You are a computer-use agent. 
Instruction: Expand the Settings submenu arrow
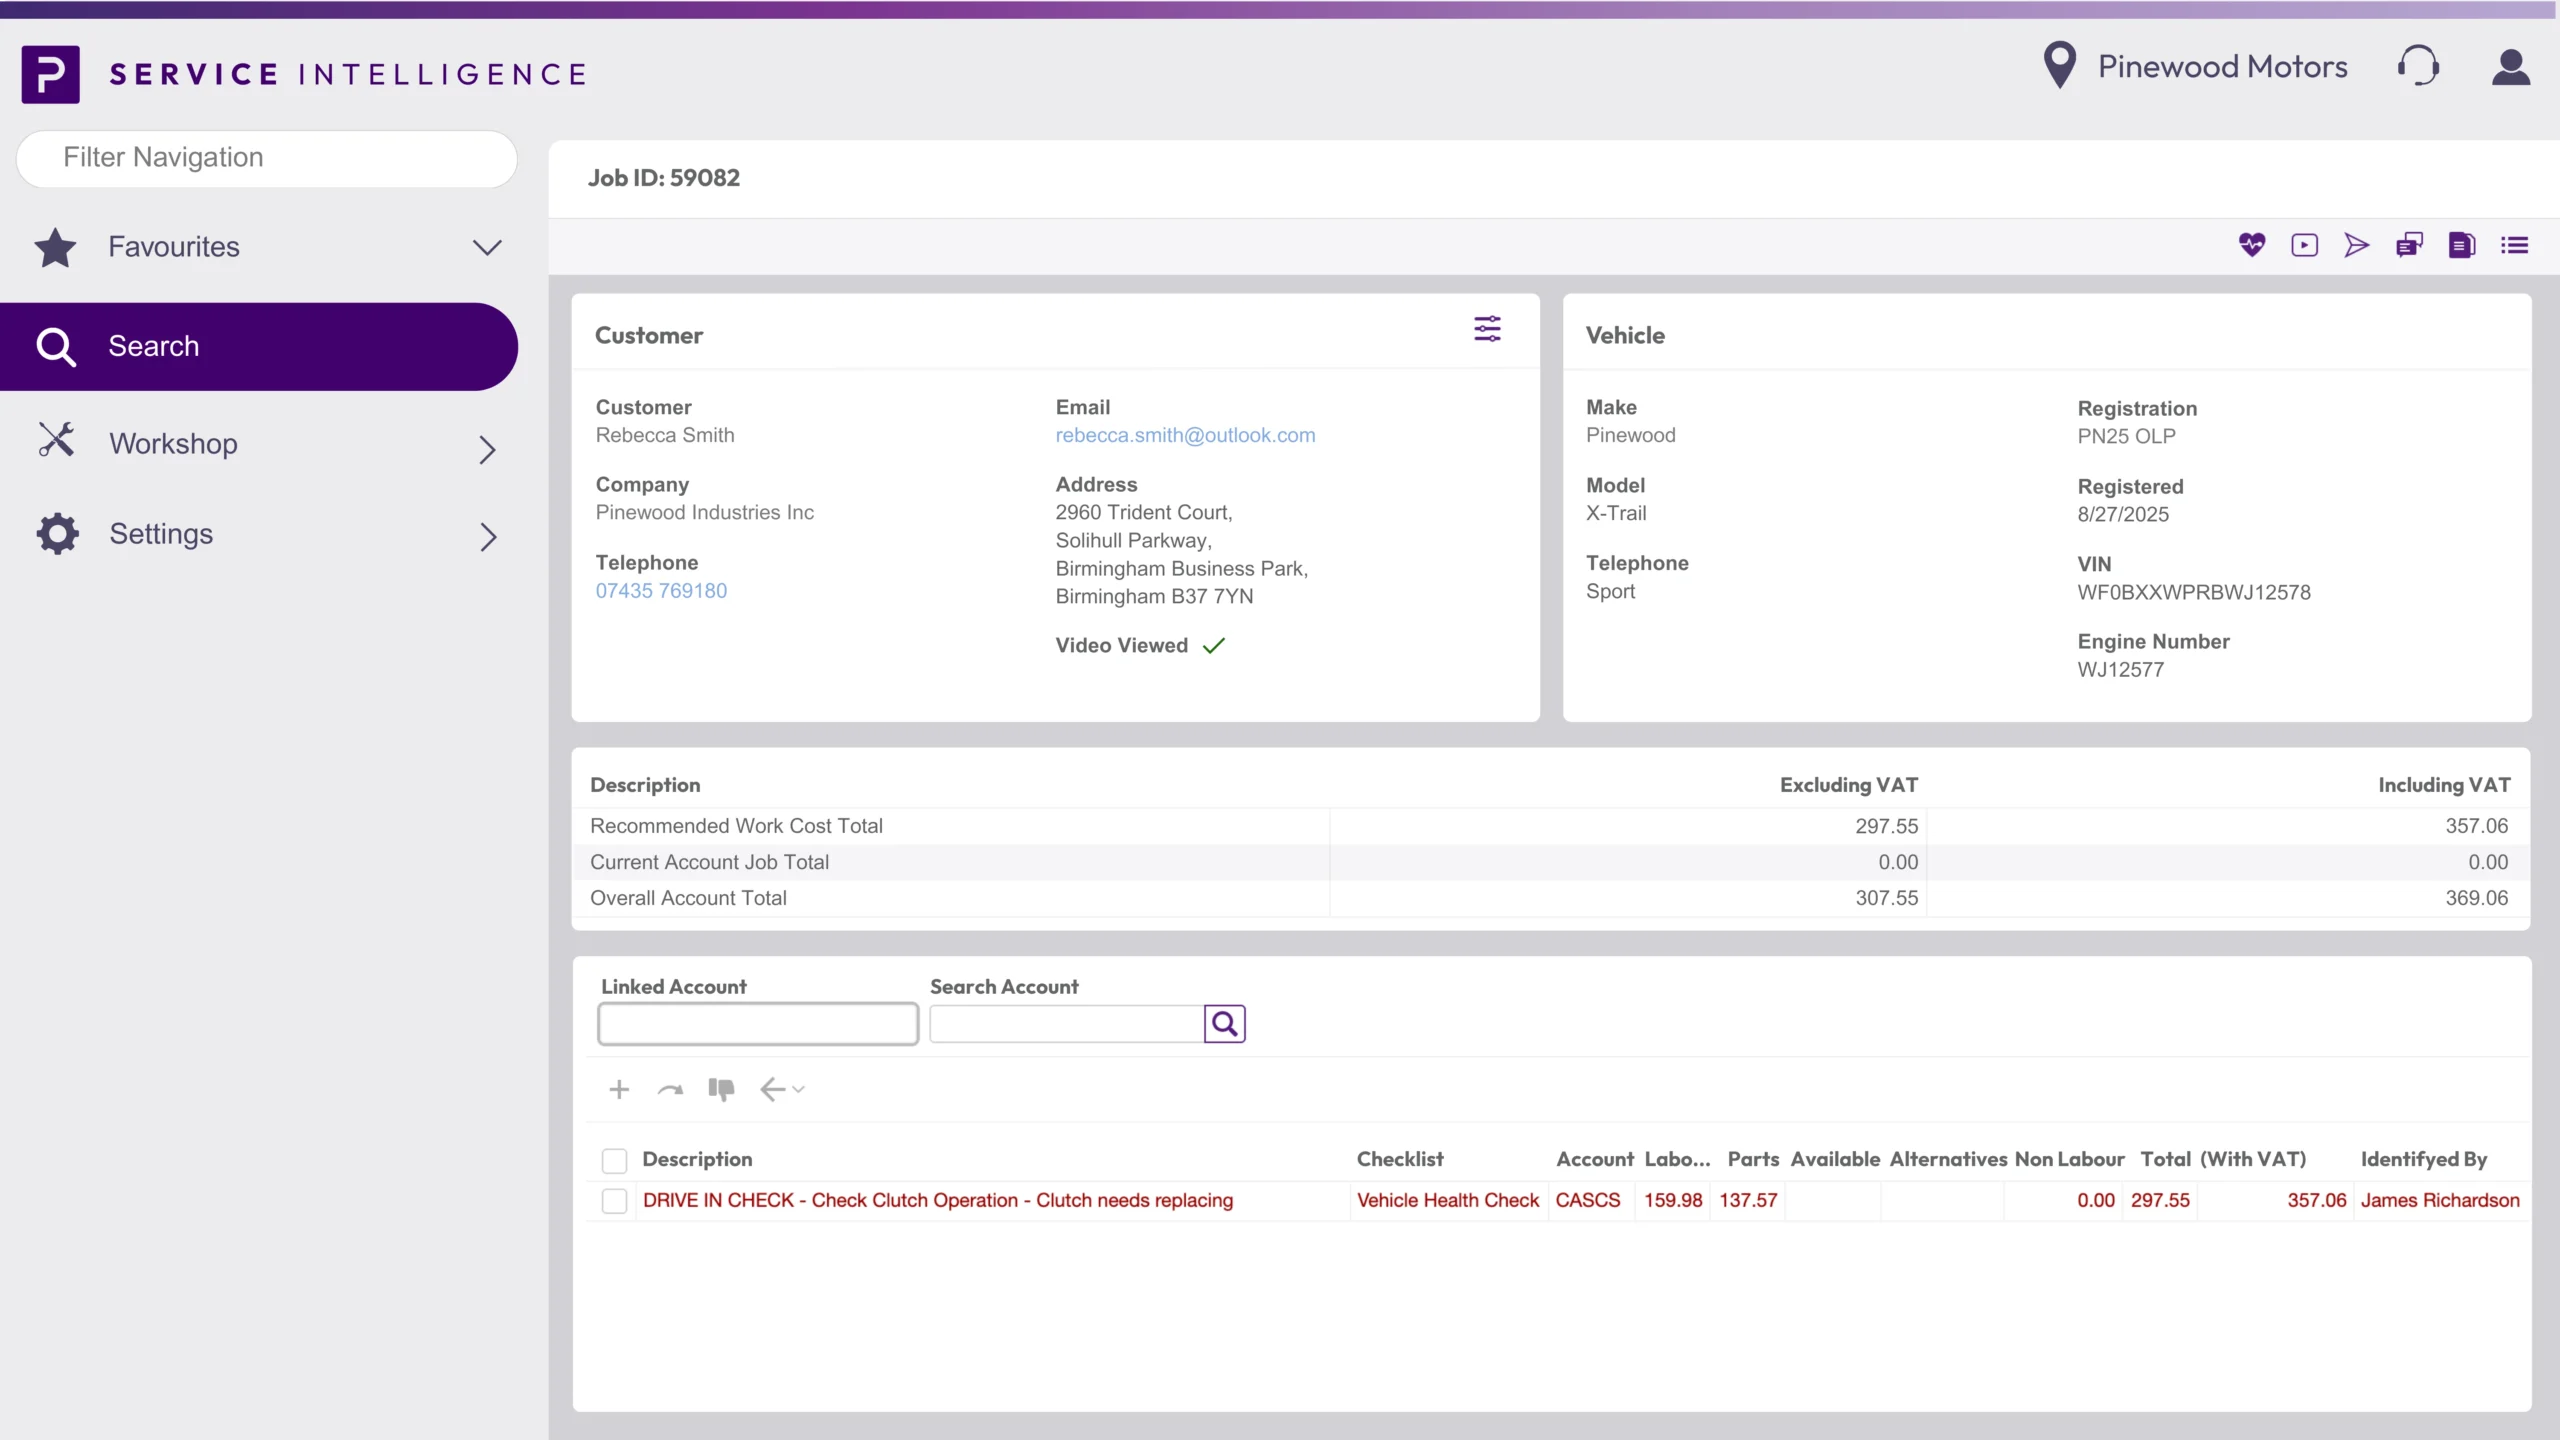tap(487, 537)
